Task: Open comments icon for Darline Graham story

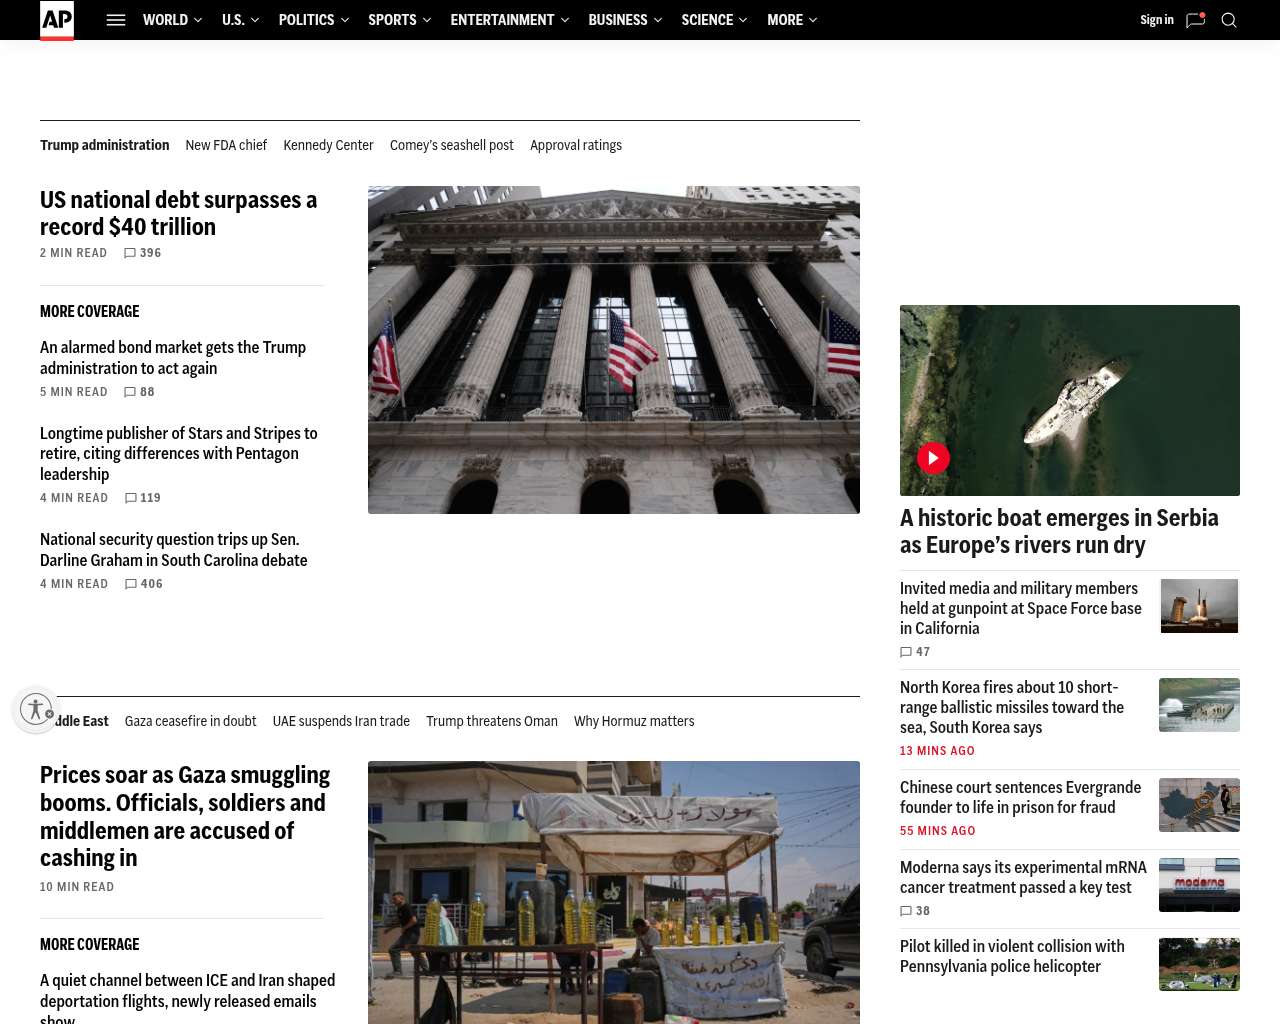Action: (131, 584)
